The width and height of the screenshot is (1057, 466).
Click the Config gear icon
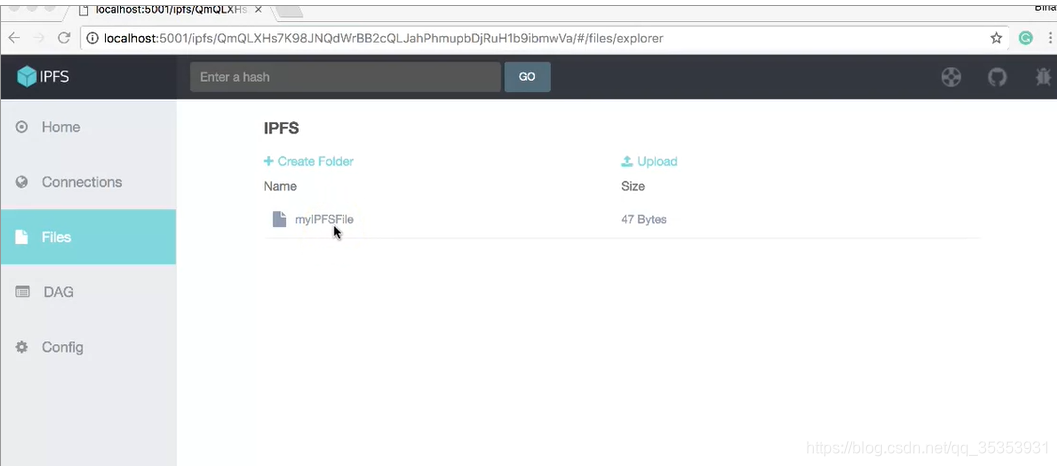pyautogui.click(x=22, y=347)
